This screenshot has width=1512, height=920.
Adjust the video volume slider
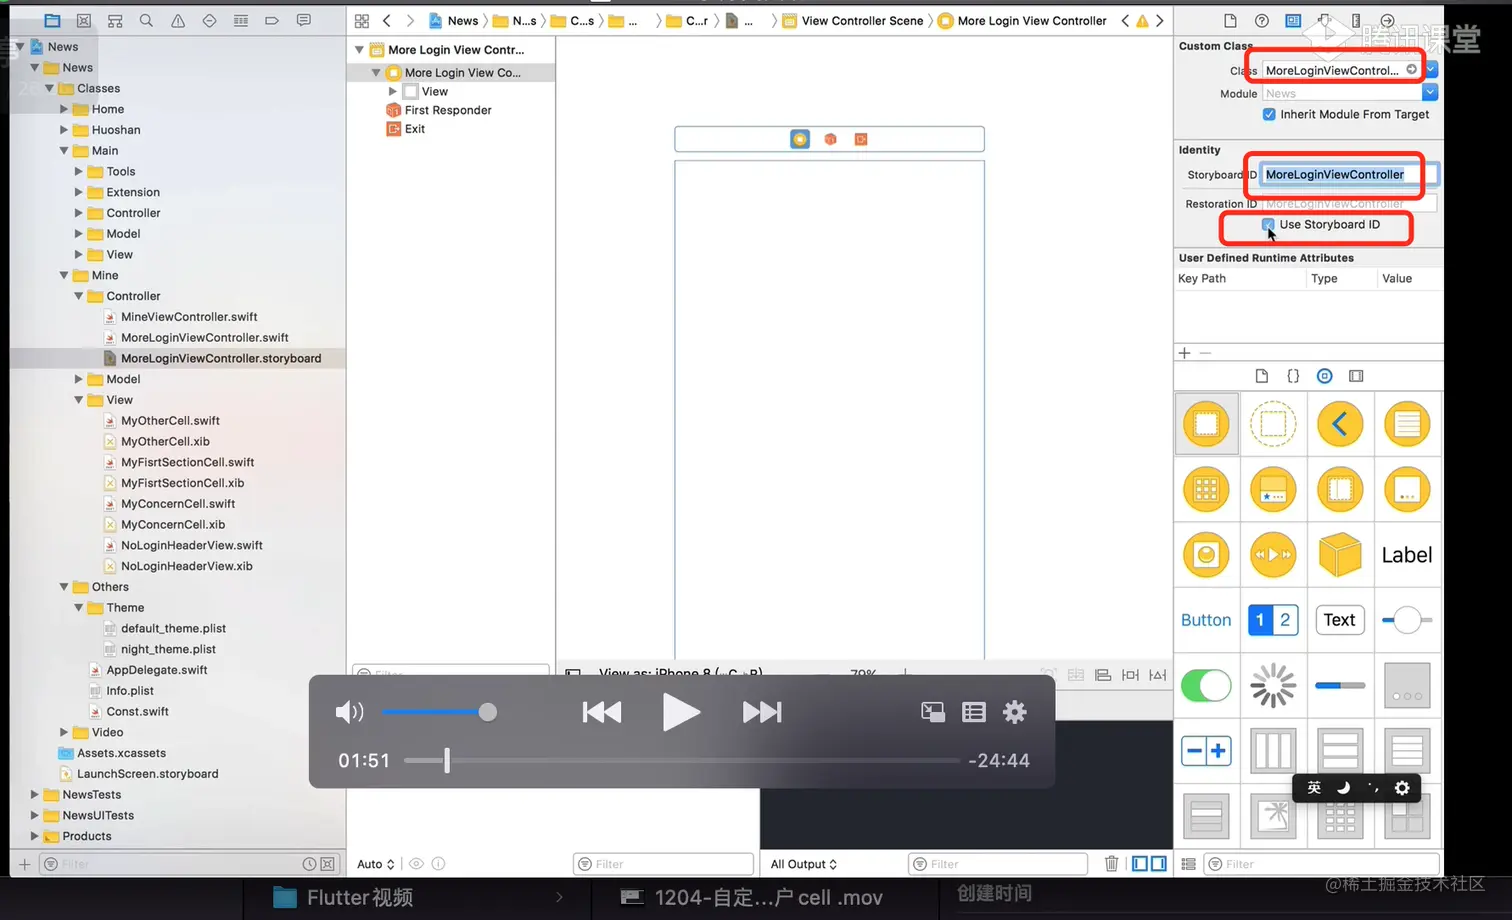[439, 712]
